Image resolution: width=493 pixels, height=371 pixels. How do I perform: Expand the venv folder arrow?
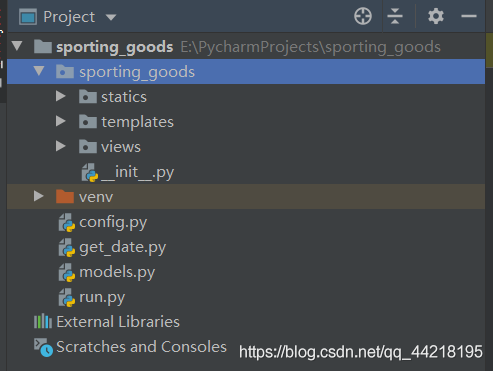[39, 196]
